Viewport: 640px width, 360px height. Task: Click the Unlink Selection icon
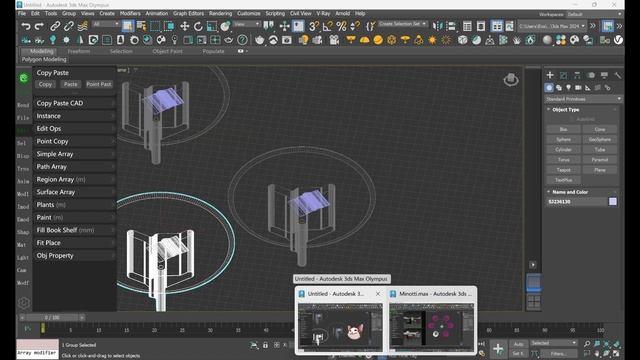[x=69, y=26]
